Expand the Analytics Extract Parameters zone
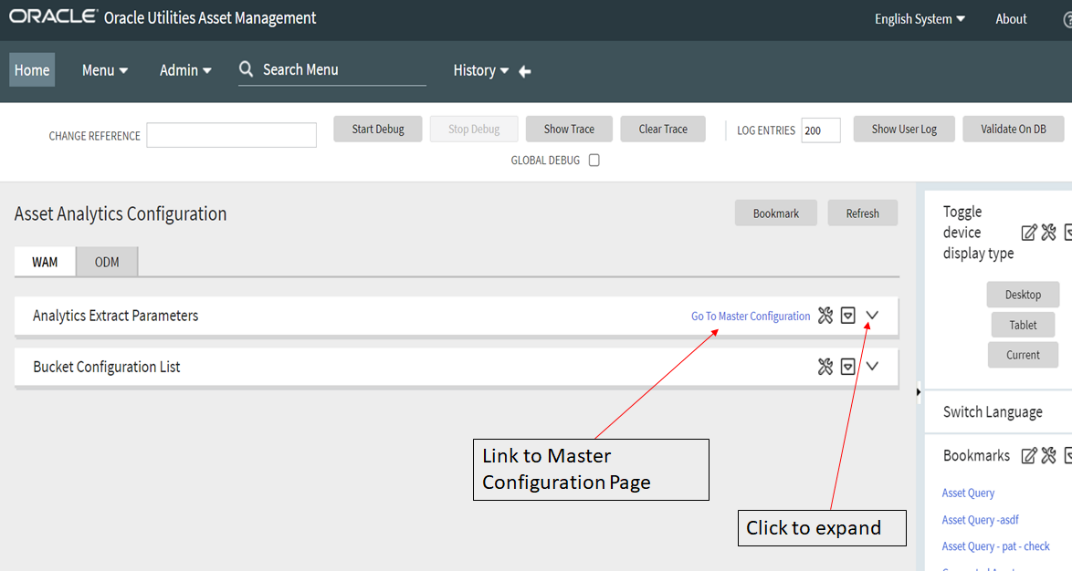 872,315
